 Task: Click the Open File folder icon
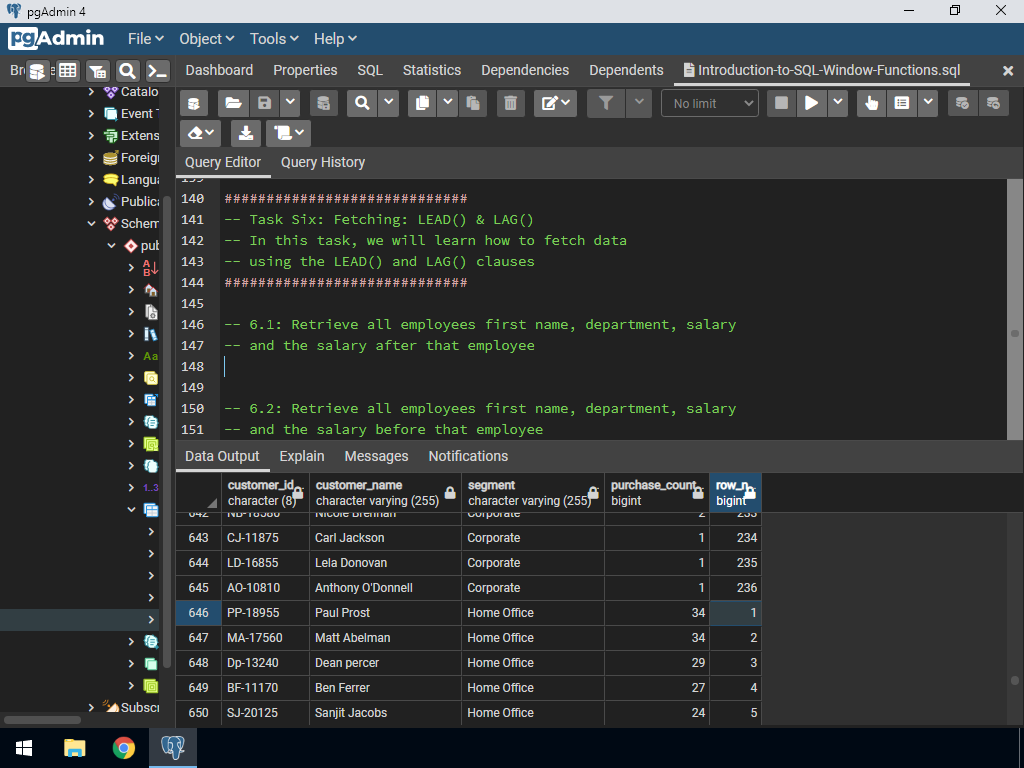point(232,103)
